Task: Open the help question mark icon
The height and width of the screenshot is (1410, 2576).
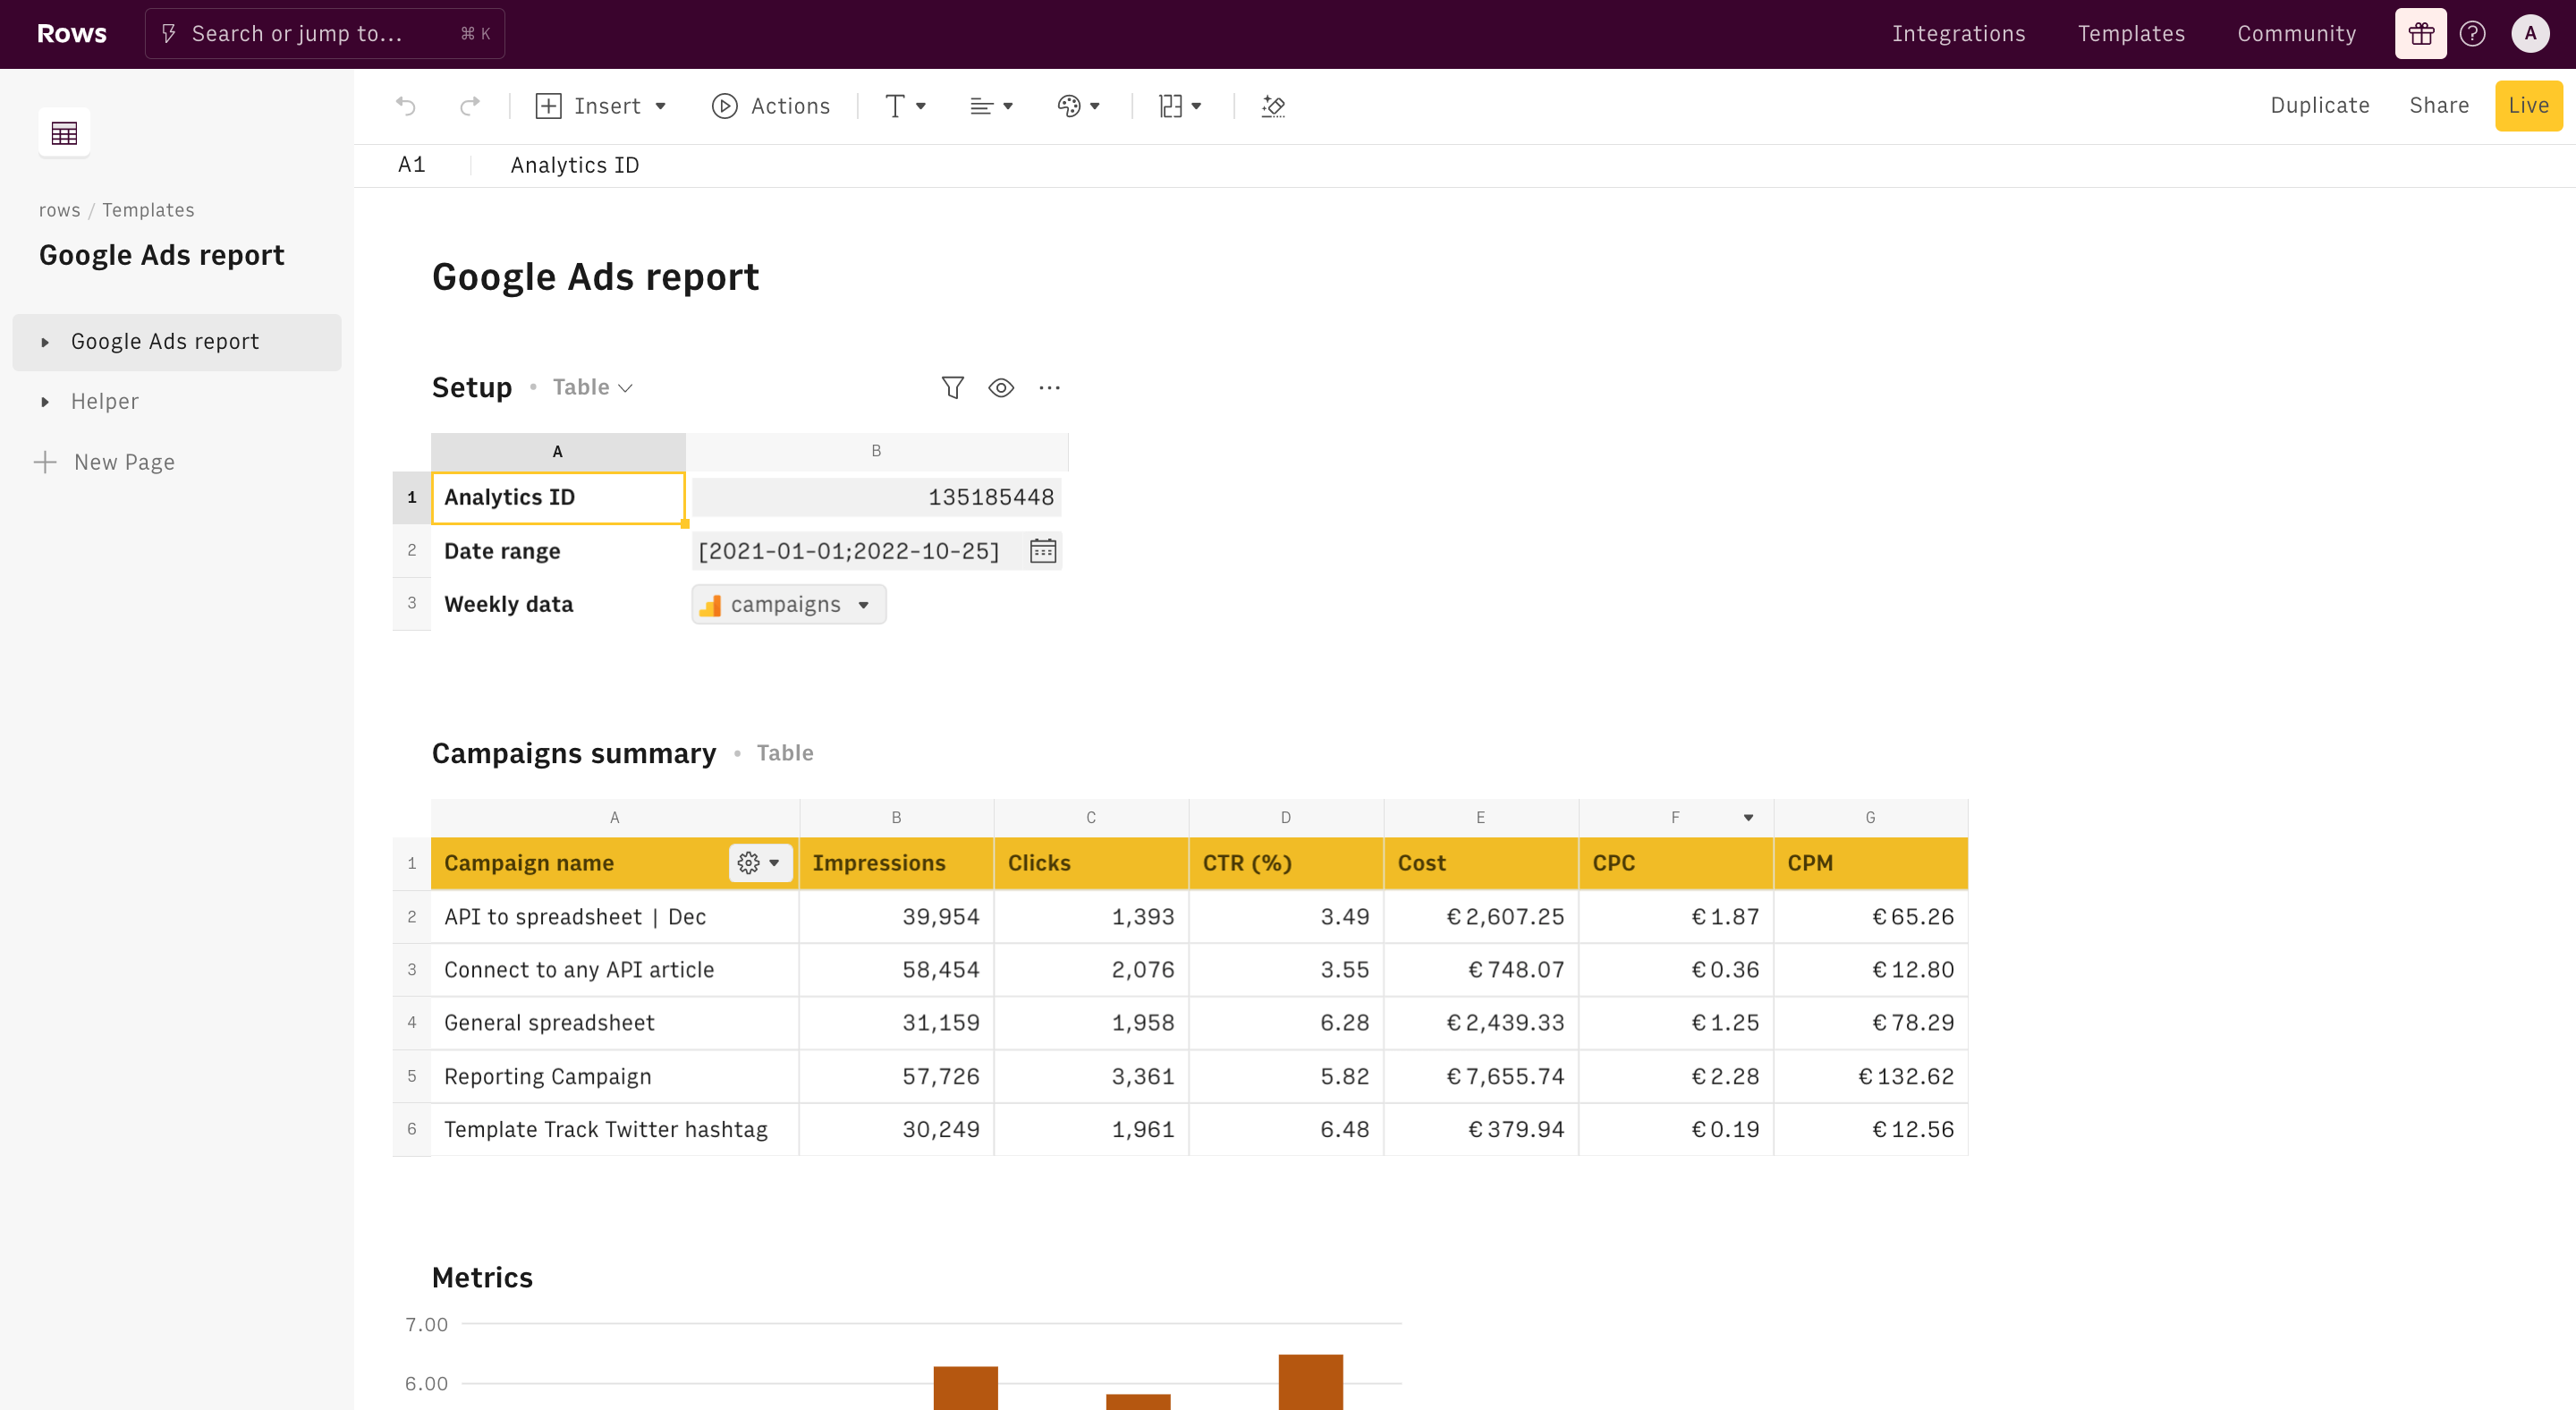Action: click(2473, 34)
